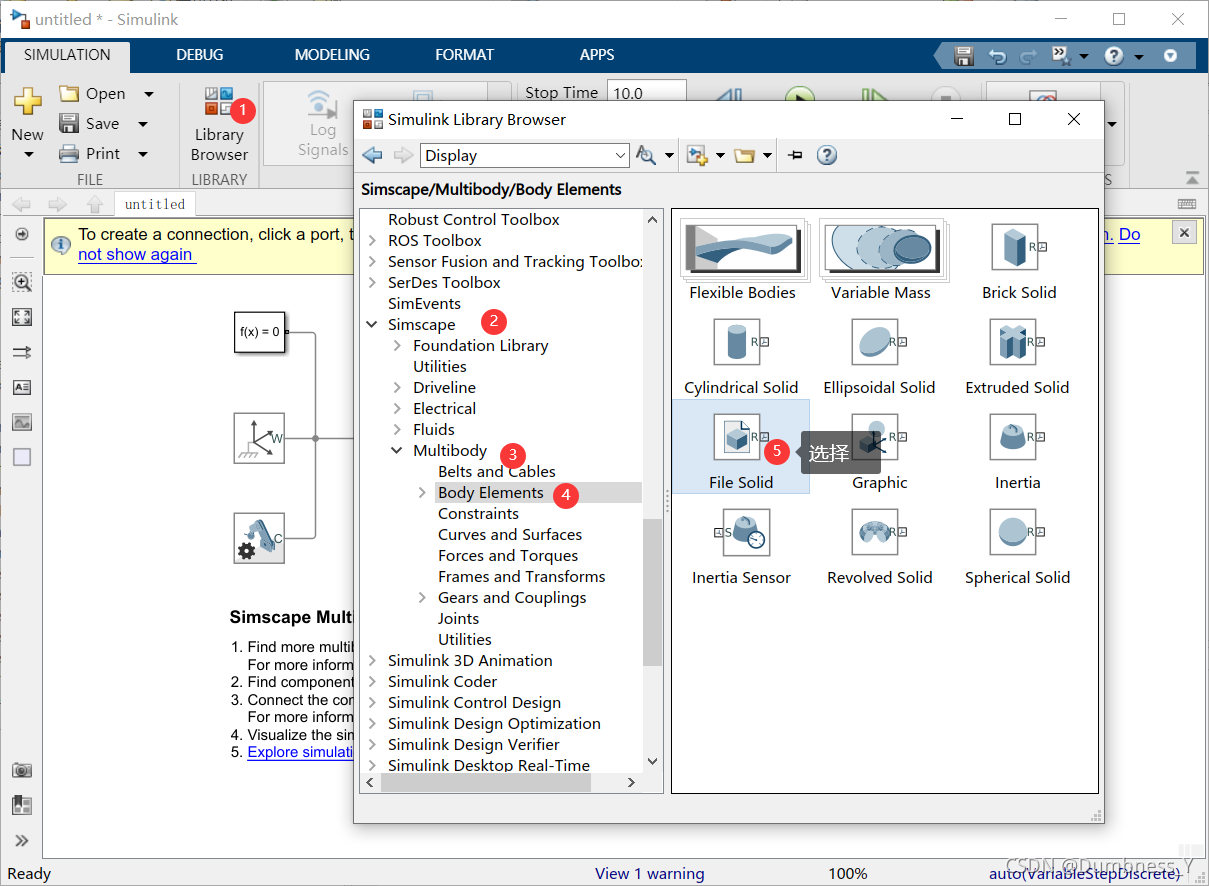1209x886 pixels.
Task: Expand the Gears and Couplings node
Action: (x=422, y=598)
